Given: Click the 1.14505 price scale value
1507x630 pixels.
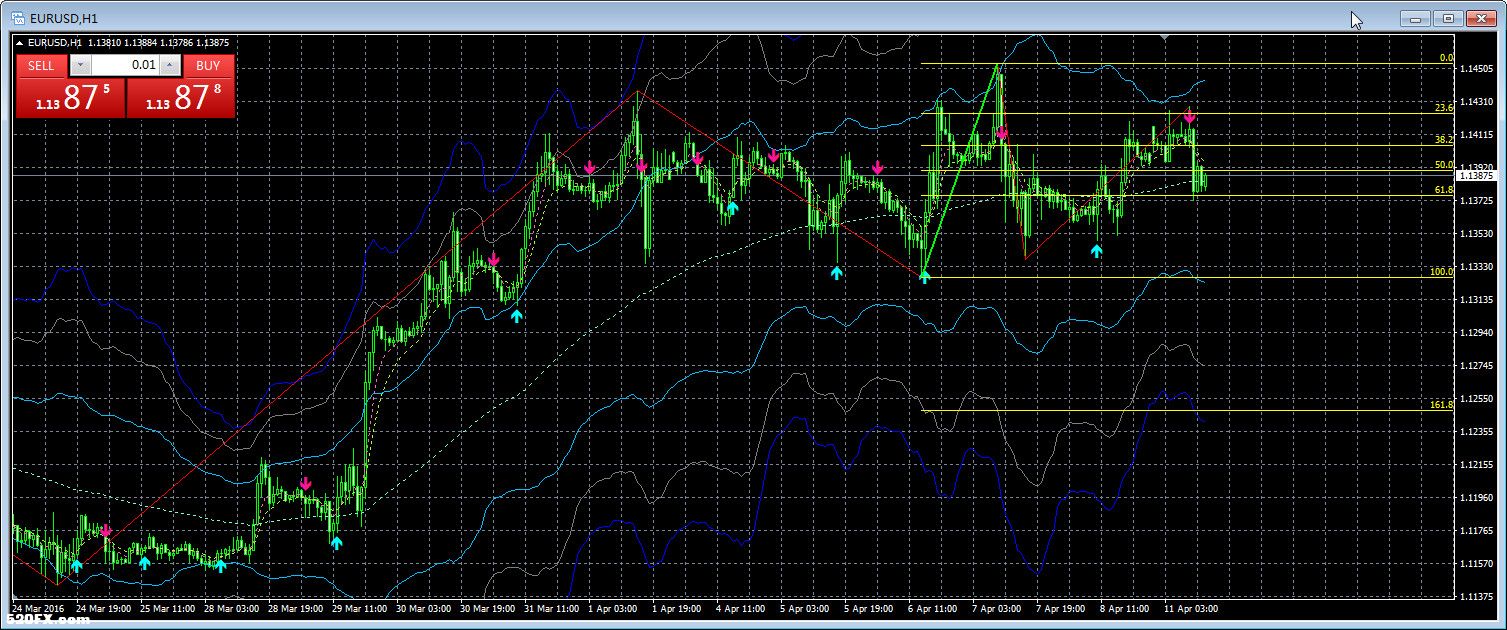Looking at the screenshot, I should [1476, 69].
